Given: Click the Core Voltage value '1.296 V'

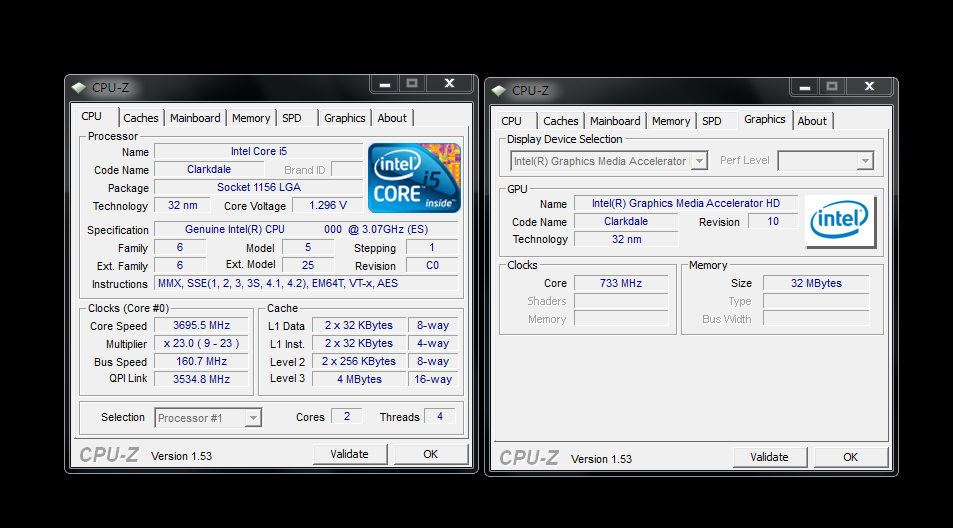Looking at the screenshot, I should [328, 205].
